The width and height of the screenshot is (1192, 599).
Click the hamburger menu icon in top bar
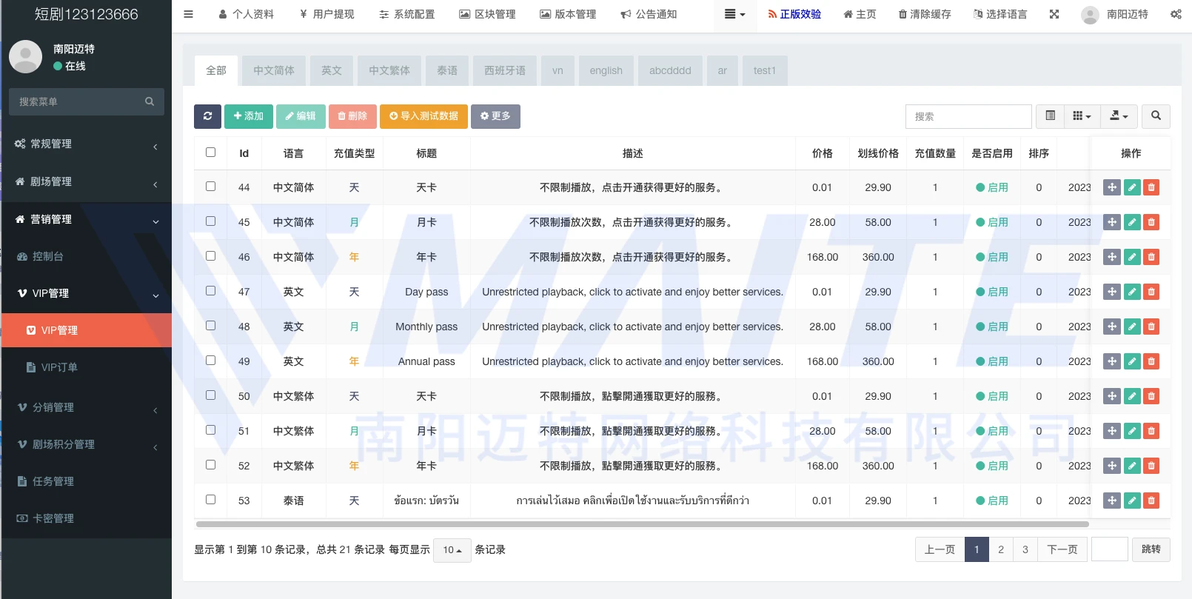click(188, 14)
